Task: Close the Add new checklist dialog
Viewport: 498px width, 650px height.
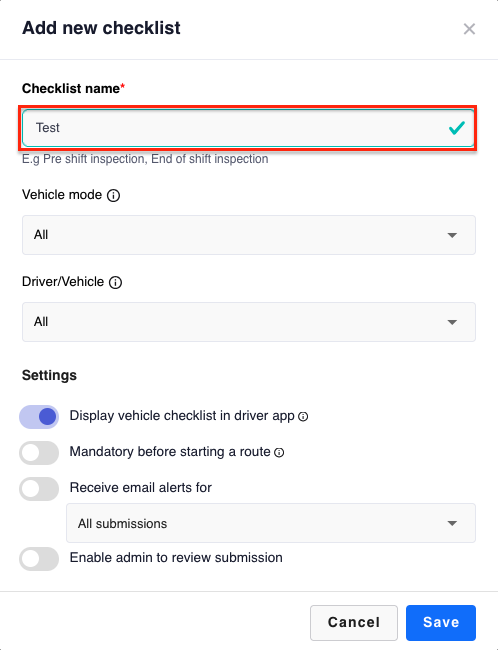Action: pyautogui.click(x=469, y=29)
